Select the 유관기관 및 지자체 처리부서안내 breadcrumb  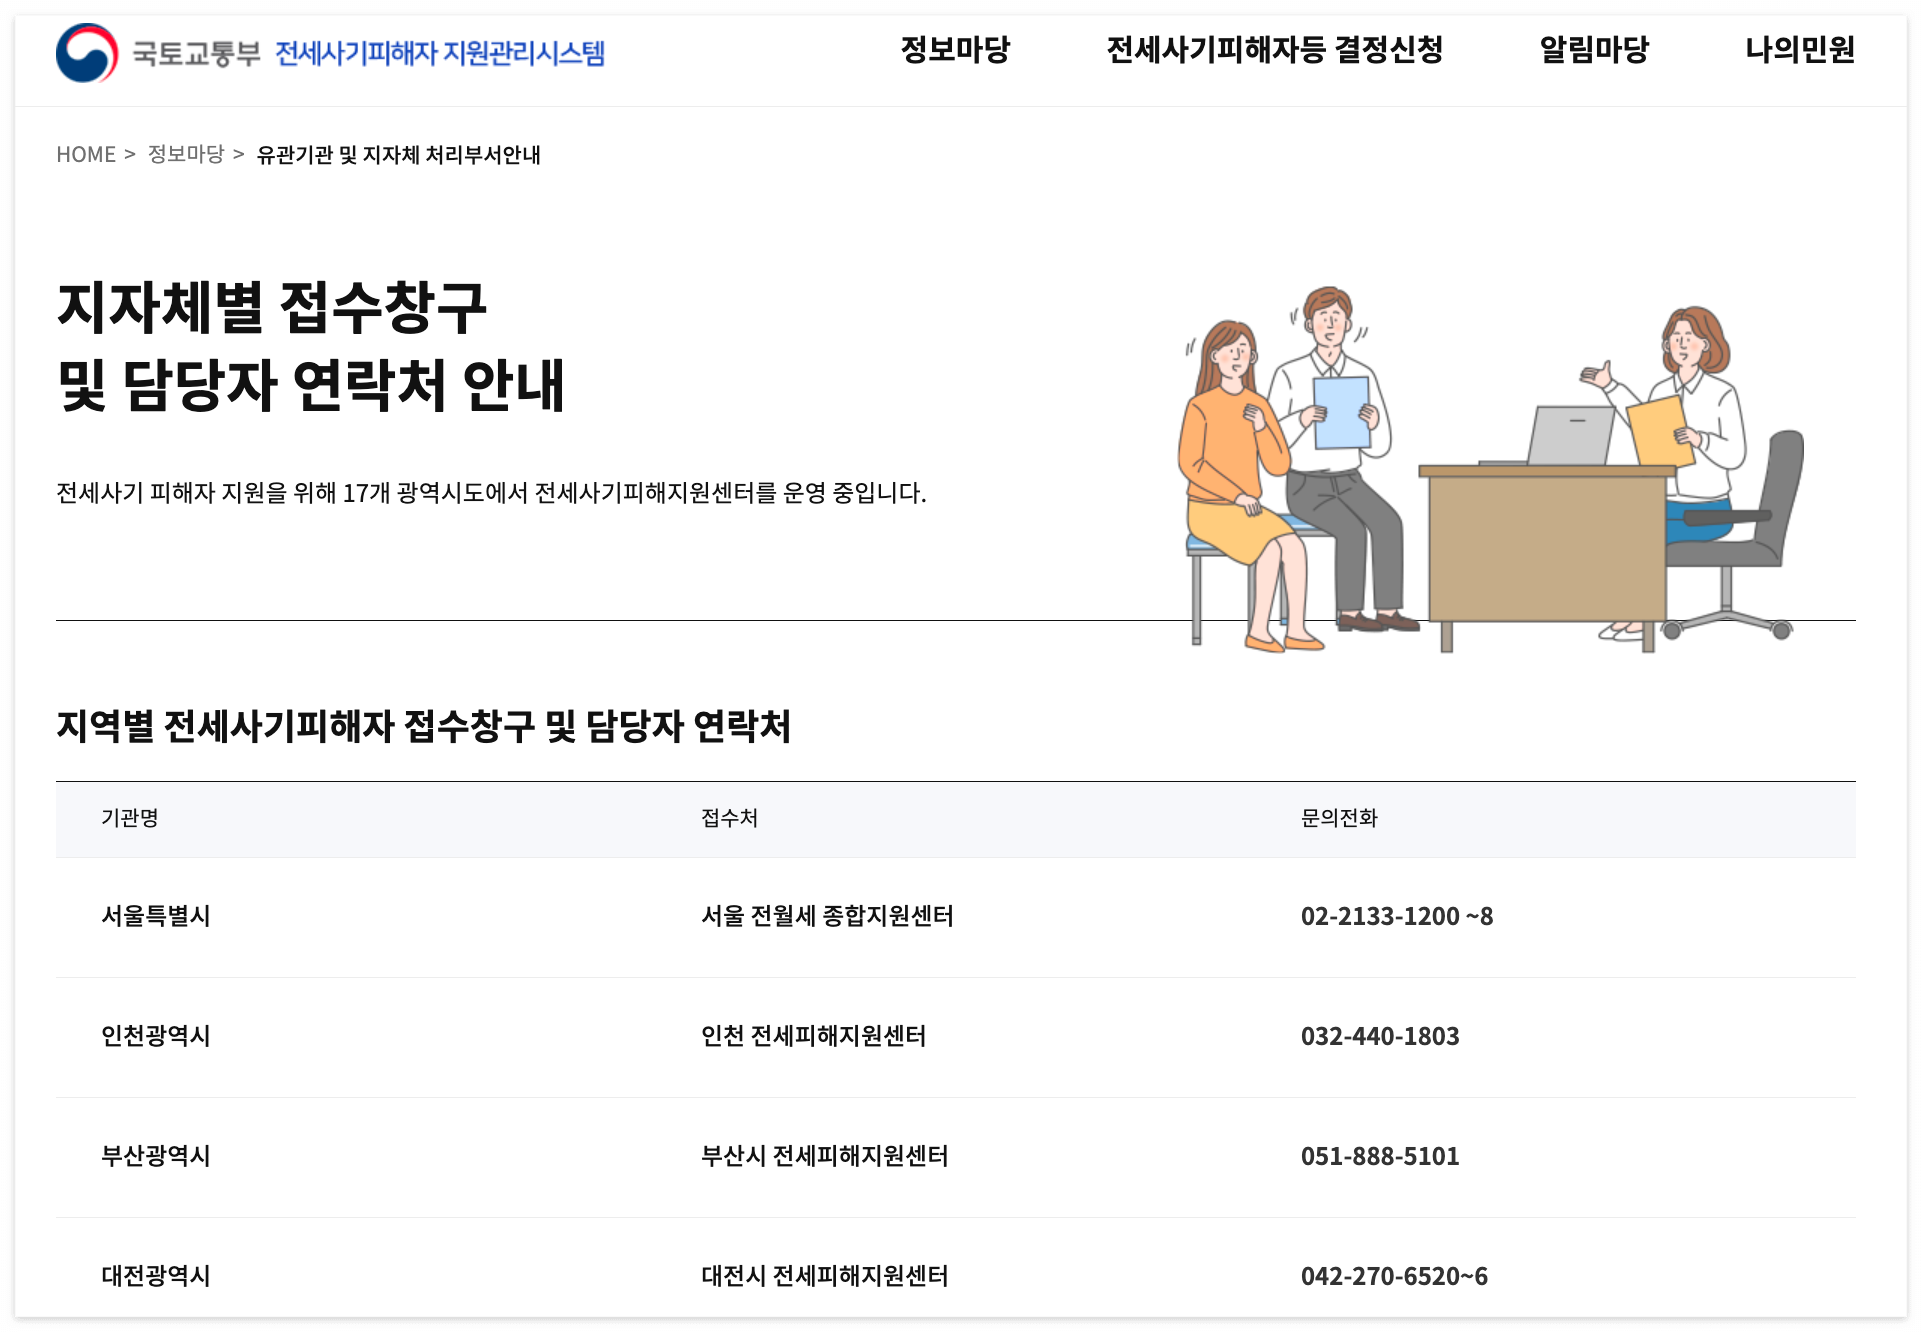(400, 156)
